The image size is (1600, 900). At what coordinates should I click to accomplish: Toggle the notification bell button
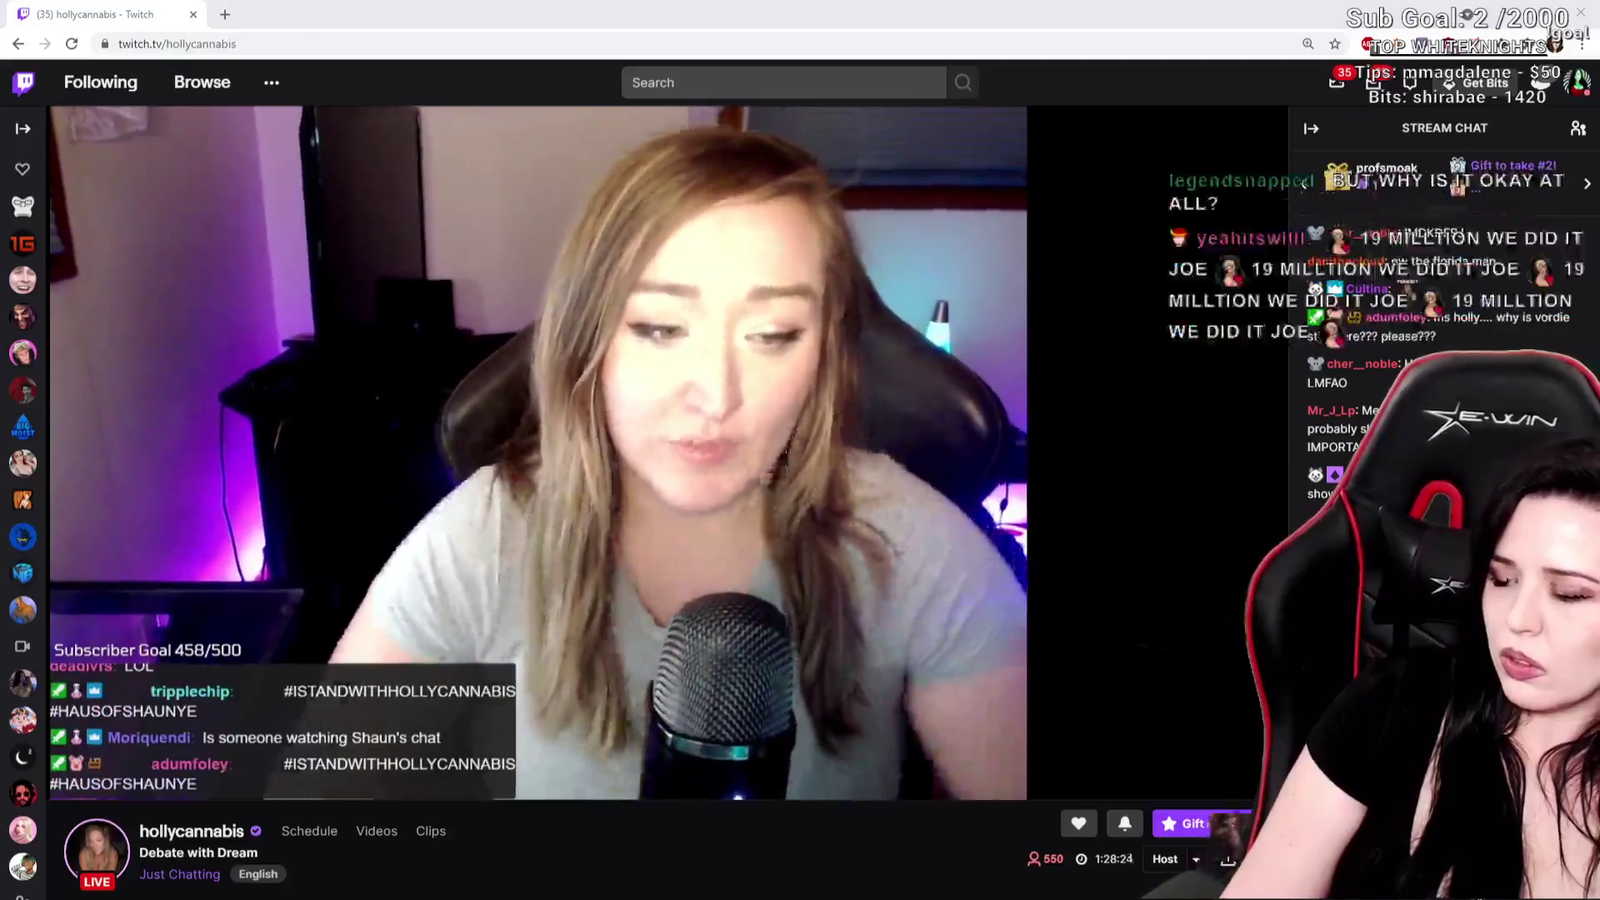click(1125, 823)
